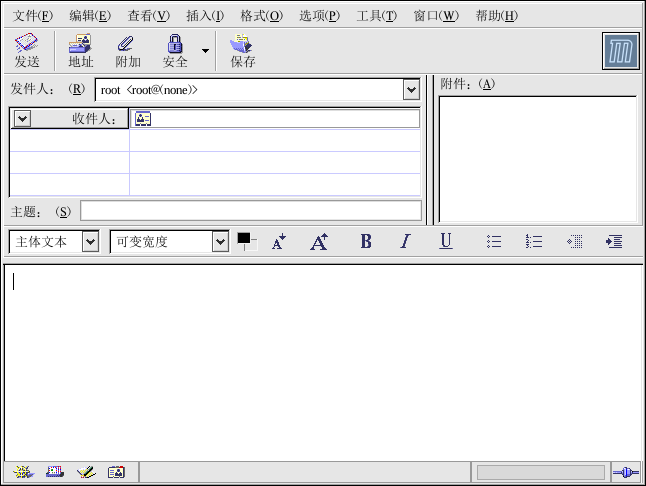The height and width of the screenshot is (486, 646).
Task: Open the 主体文本 paragraph style dropdown
Action: (x=90, y=242)
